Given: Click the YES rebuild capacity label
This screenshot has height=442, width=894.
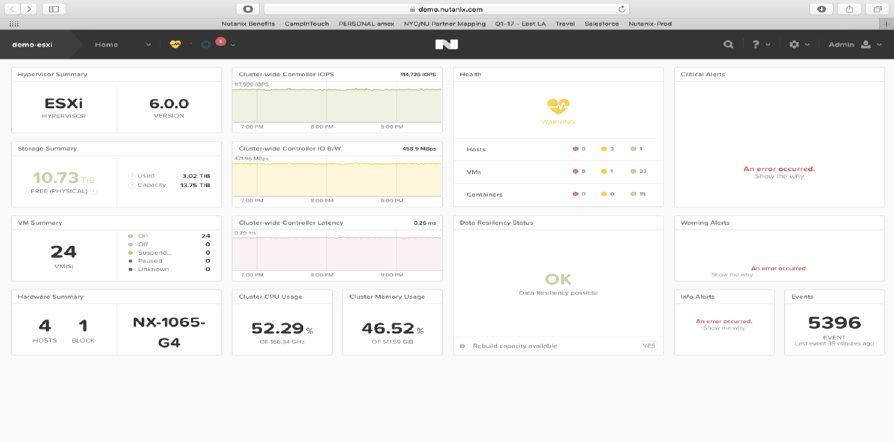Looking at the screenshot, I should tap(648, 346).
